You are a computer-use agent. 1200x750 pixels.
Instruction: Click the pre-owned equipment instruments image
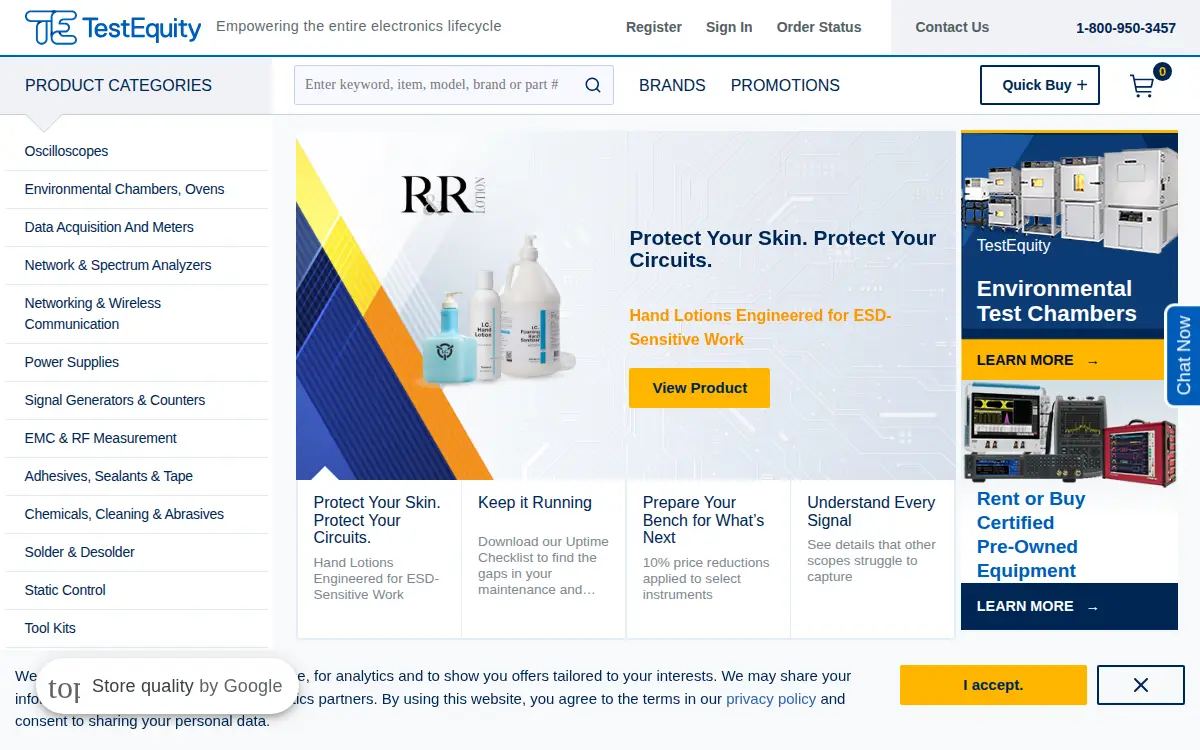click(x=1069, y=433)
